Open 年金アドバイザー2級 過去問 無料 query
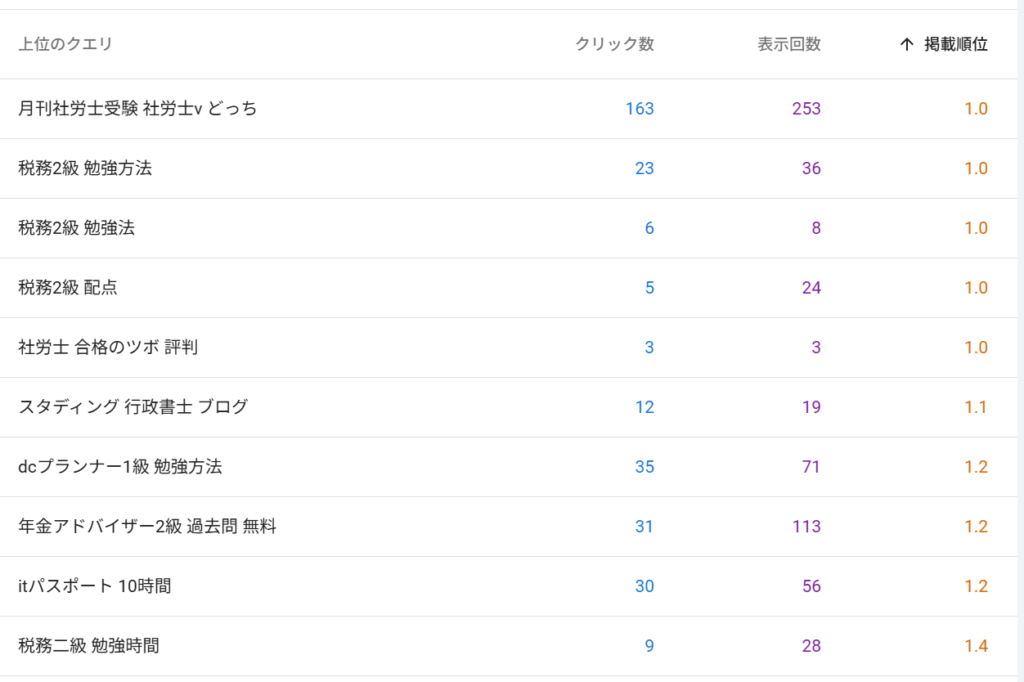 click(147, 527)
